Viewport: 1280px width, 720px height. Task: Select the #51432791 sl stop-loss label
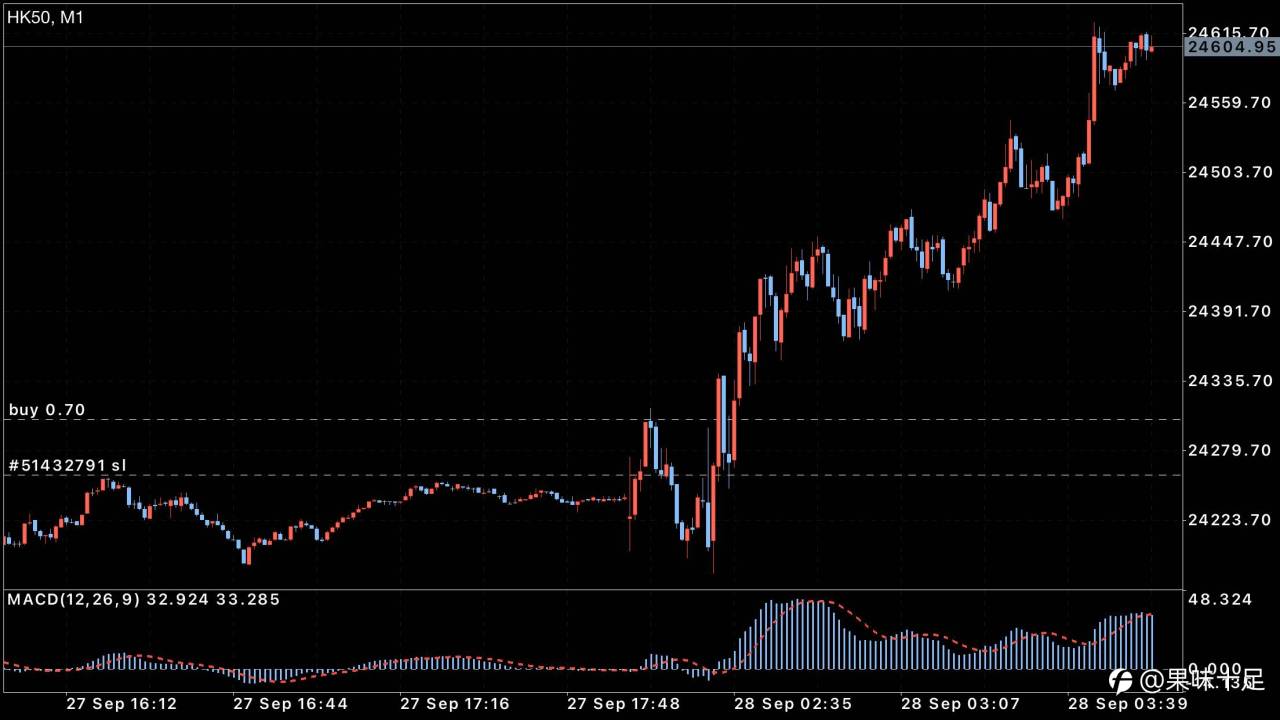coord(68,466)
